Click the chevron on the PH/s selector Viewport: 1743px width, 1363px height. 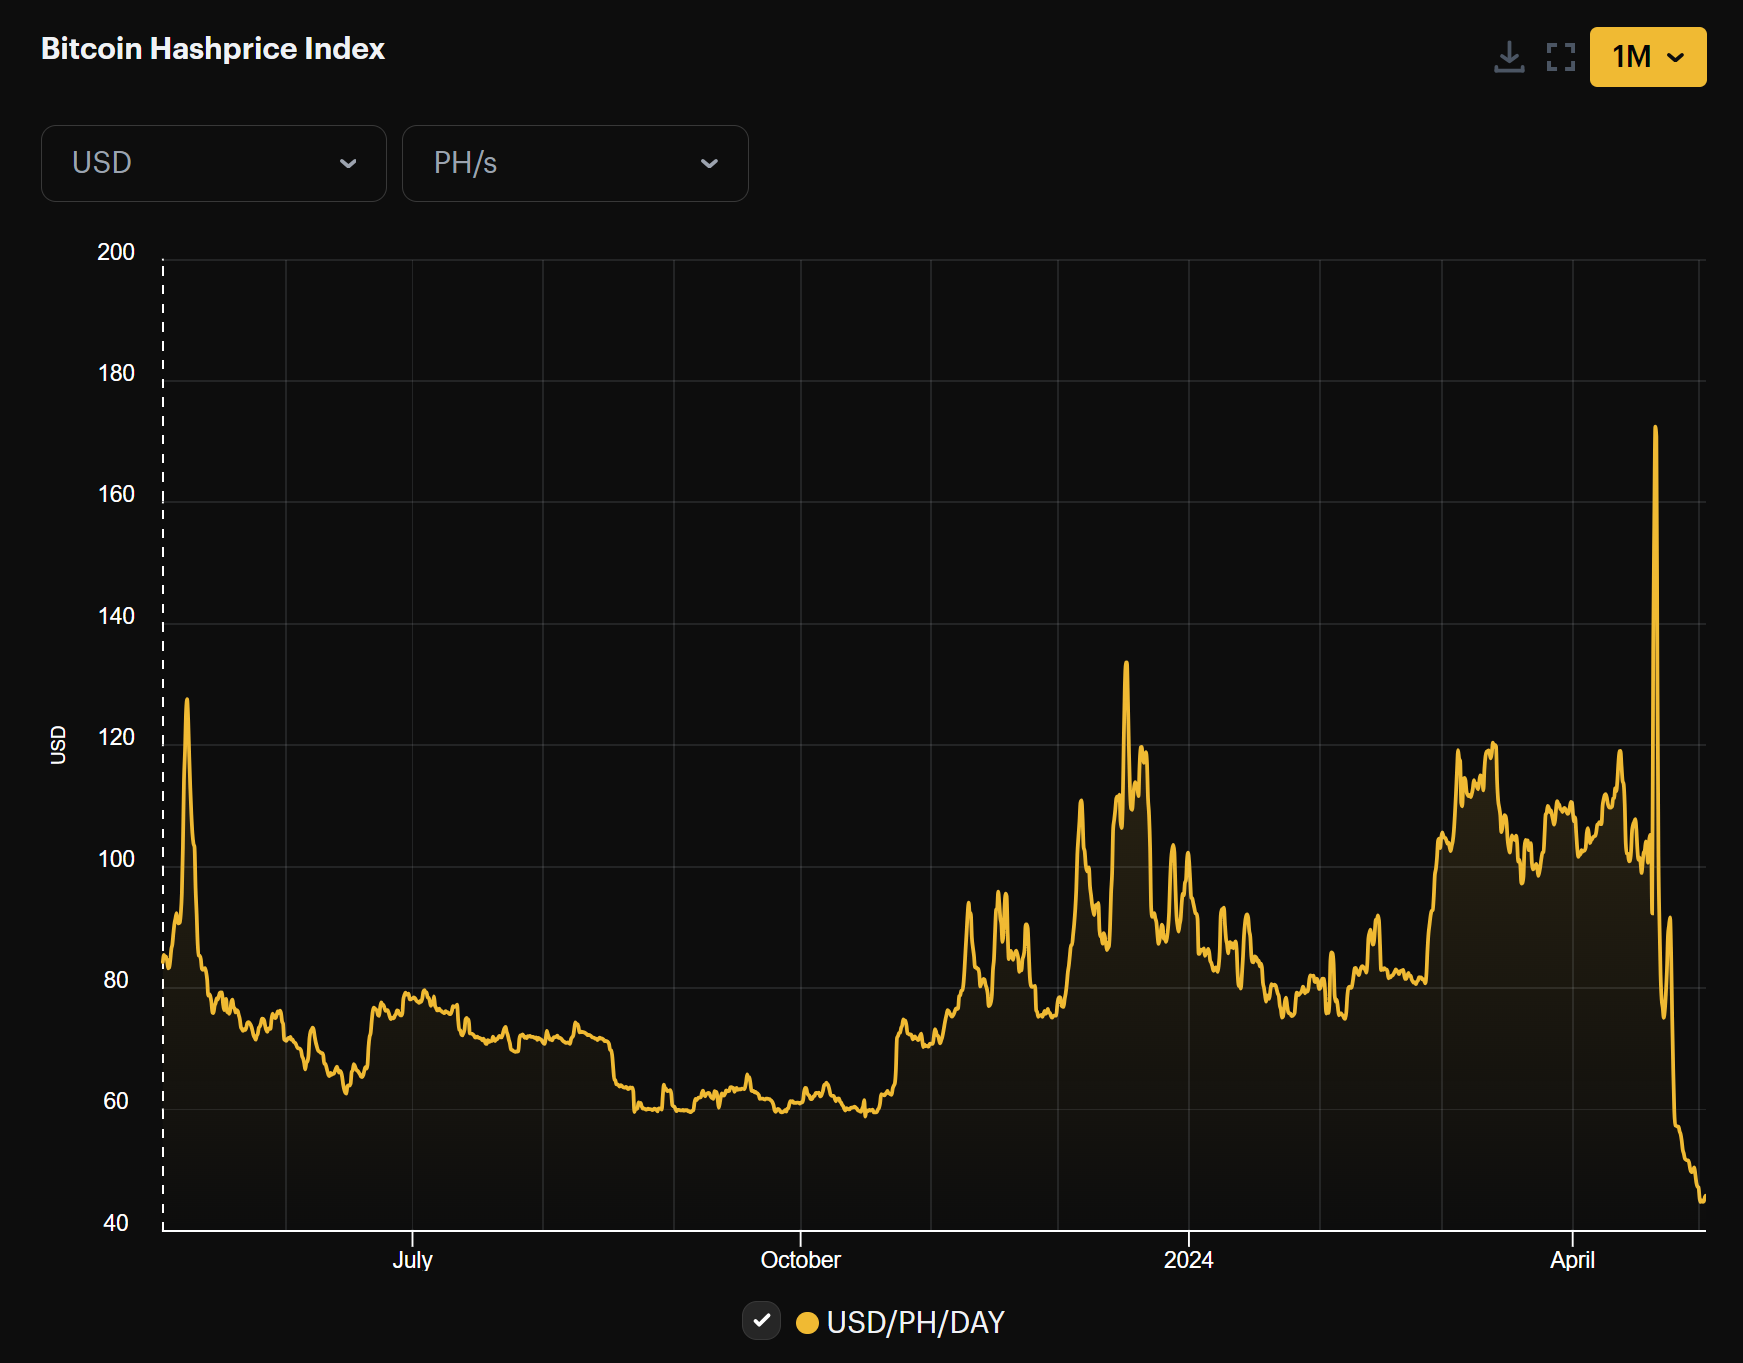tap(709, 163)
